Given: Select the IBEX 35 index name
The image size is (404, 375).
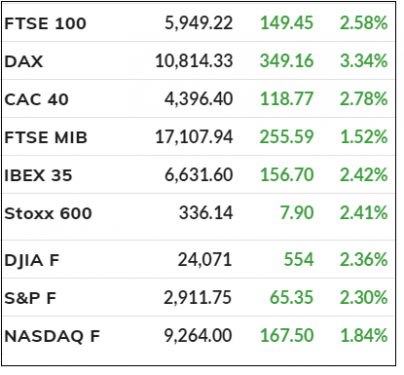Looking at the screenshot, I should (38, 175).
